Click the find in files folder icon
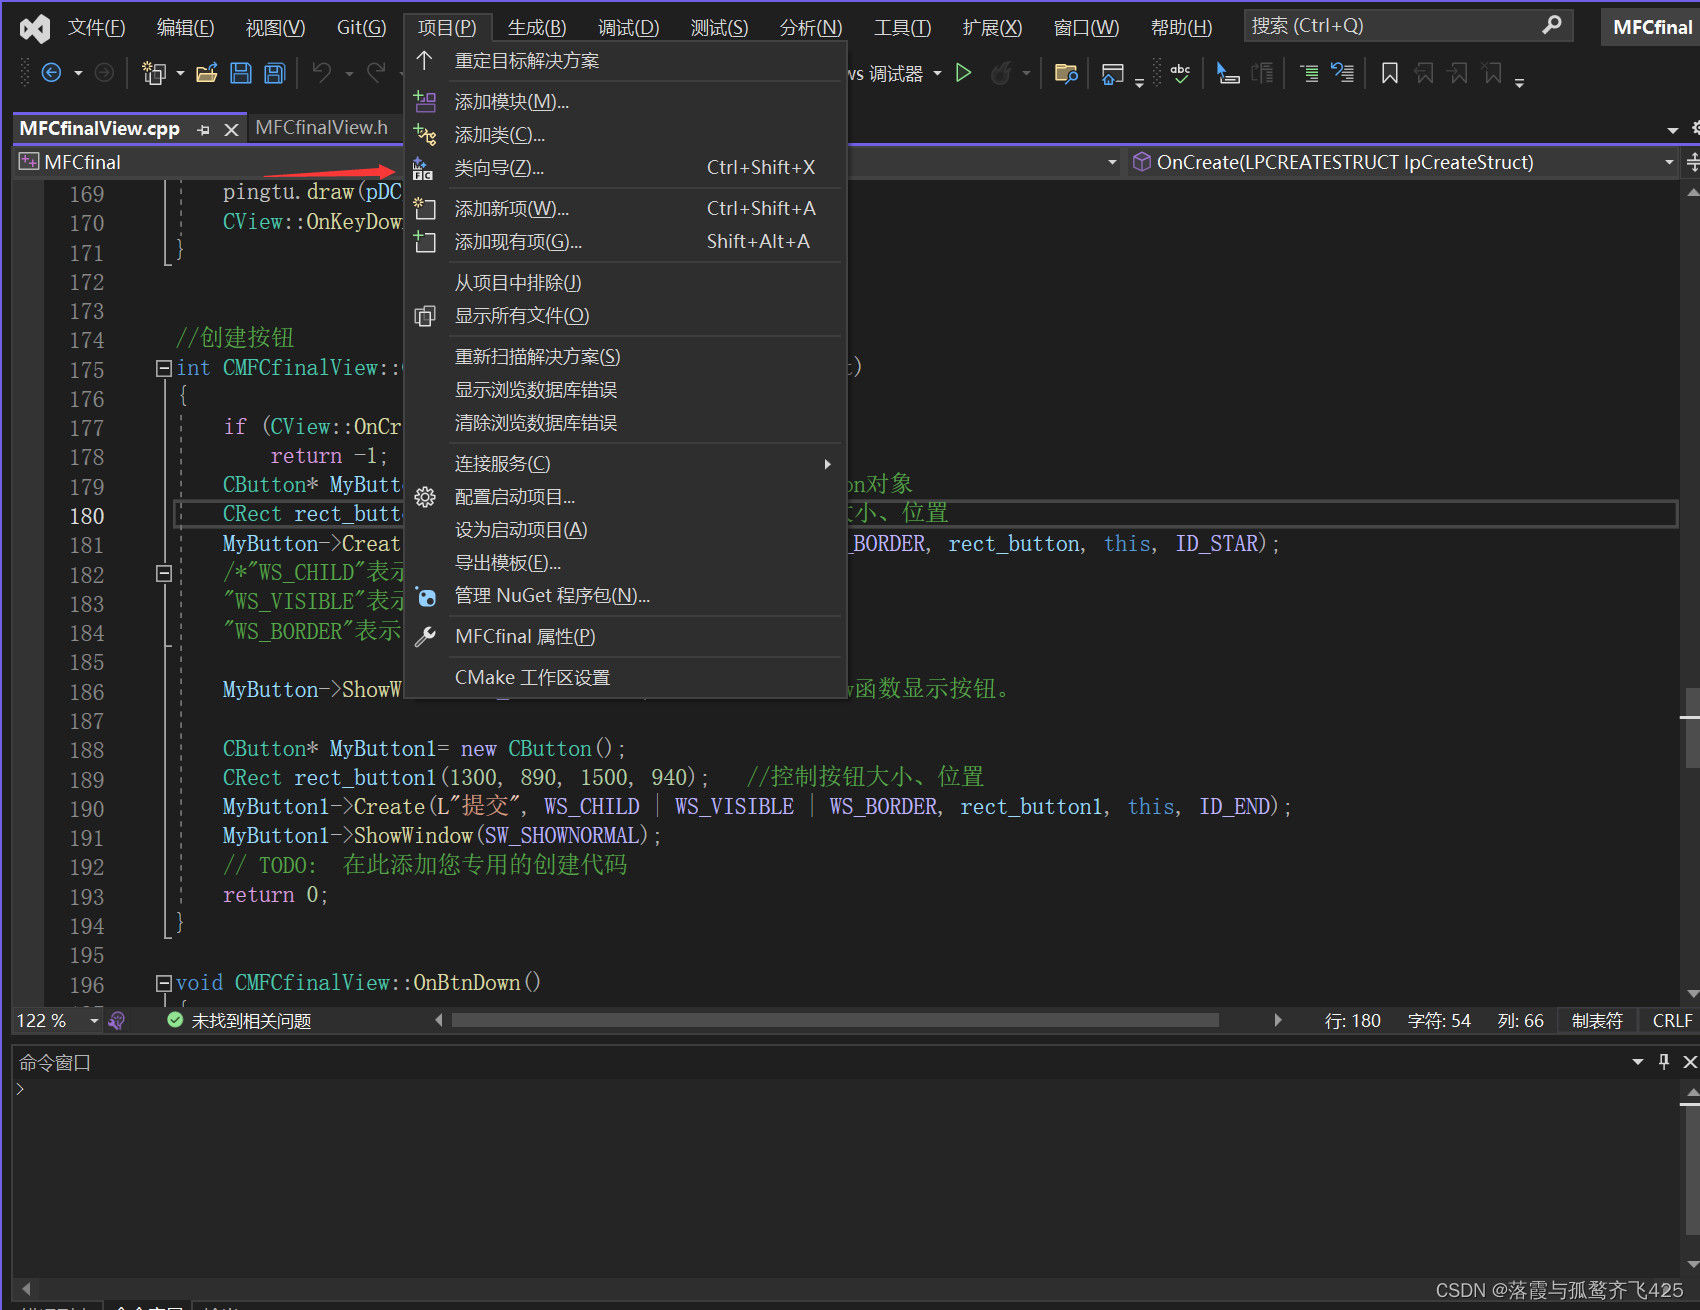This screenshot has height=1310, width=1700. [x=1066, y=73]
